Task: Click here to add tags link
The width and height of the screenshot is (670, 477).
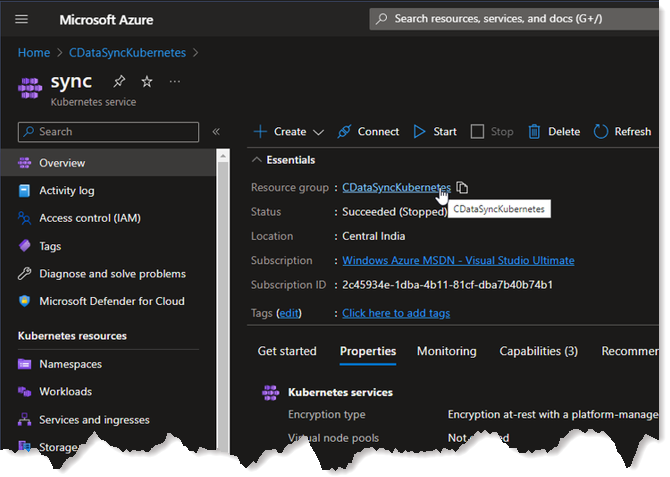Action: pos(396,313)
